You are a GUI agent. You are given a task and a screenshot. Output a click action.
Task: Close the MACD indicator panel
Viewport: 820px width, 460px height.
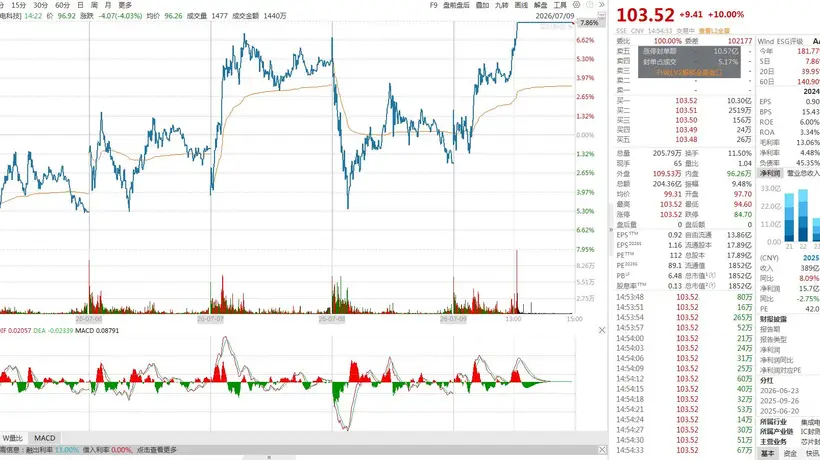[602, 330]
